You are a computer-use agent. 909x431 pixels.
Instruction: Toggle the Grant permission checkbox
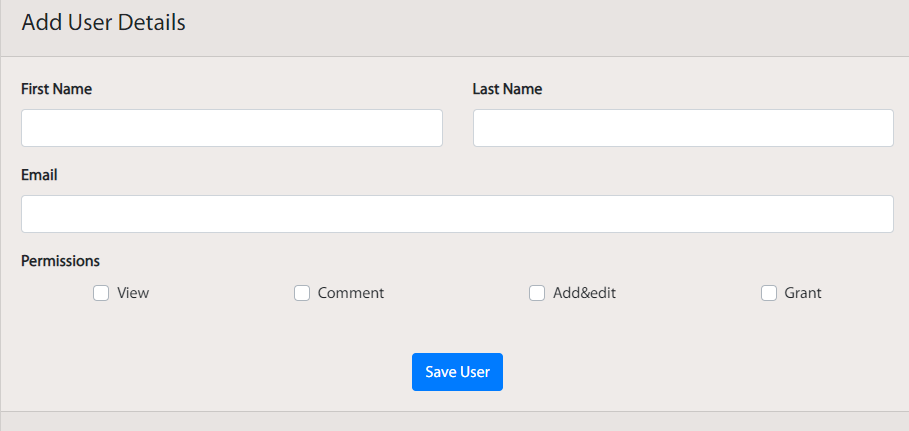coord(769,294)
